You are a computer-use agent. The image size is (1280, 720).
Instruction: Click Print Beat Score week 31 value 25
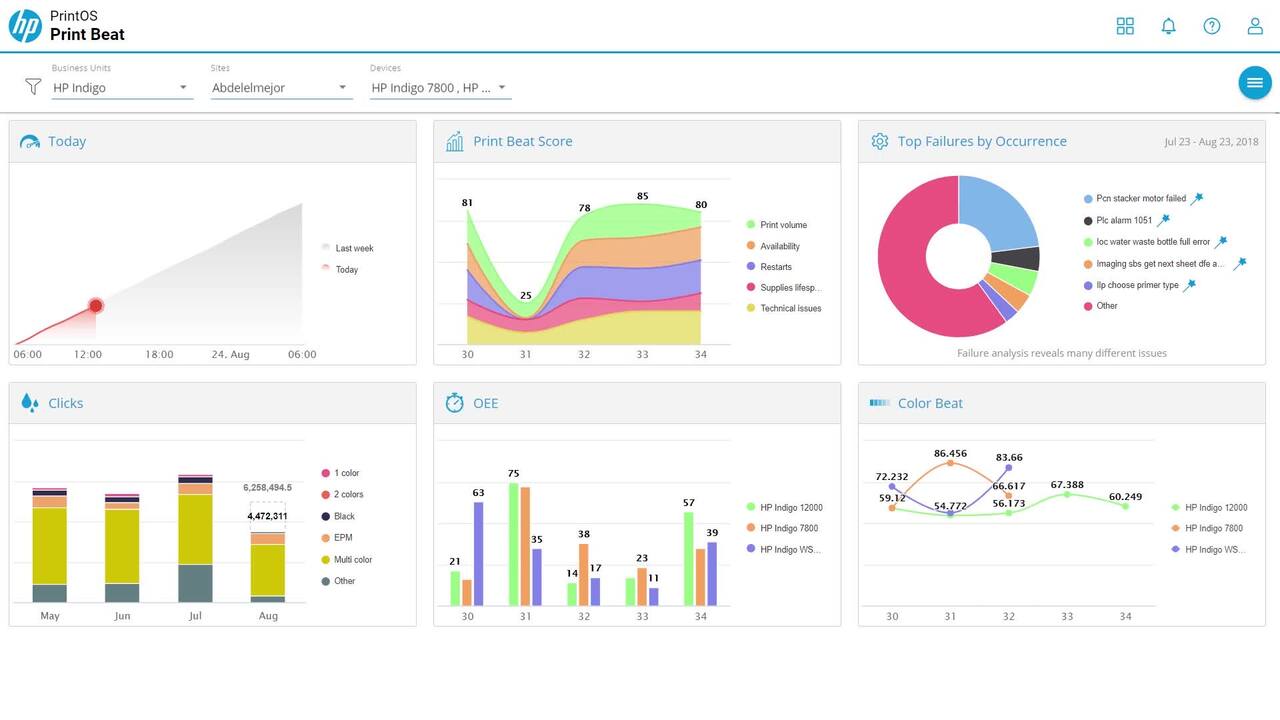coord(525,296)
